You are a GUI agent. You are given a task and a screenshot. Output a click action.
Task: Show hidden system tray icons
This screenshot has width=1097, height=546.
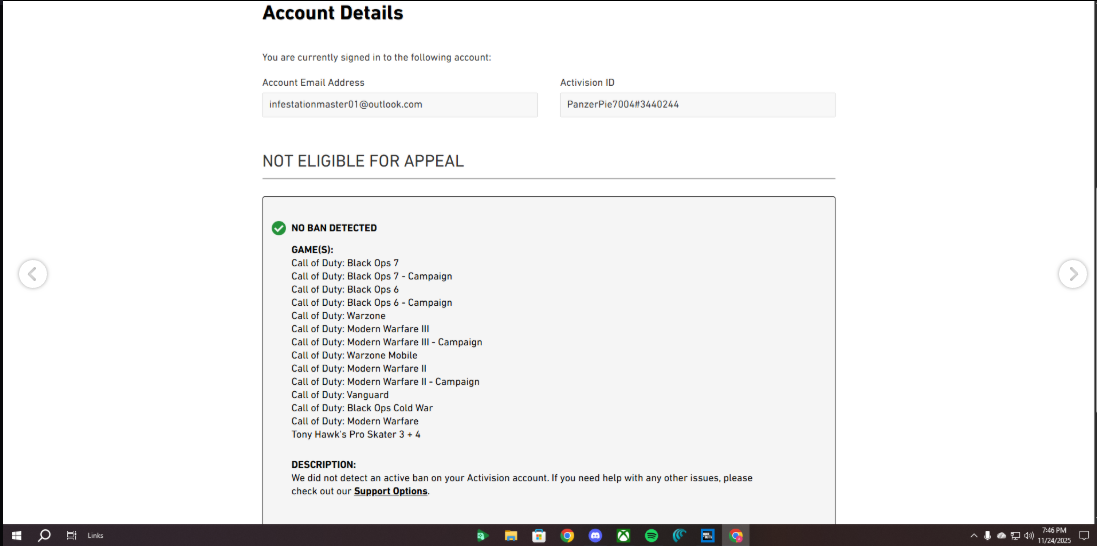click(x=973, y=536)
